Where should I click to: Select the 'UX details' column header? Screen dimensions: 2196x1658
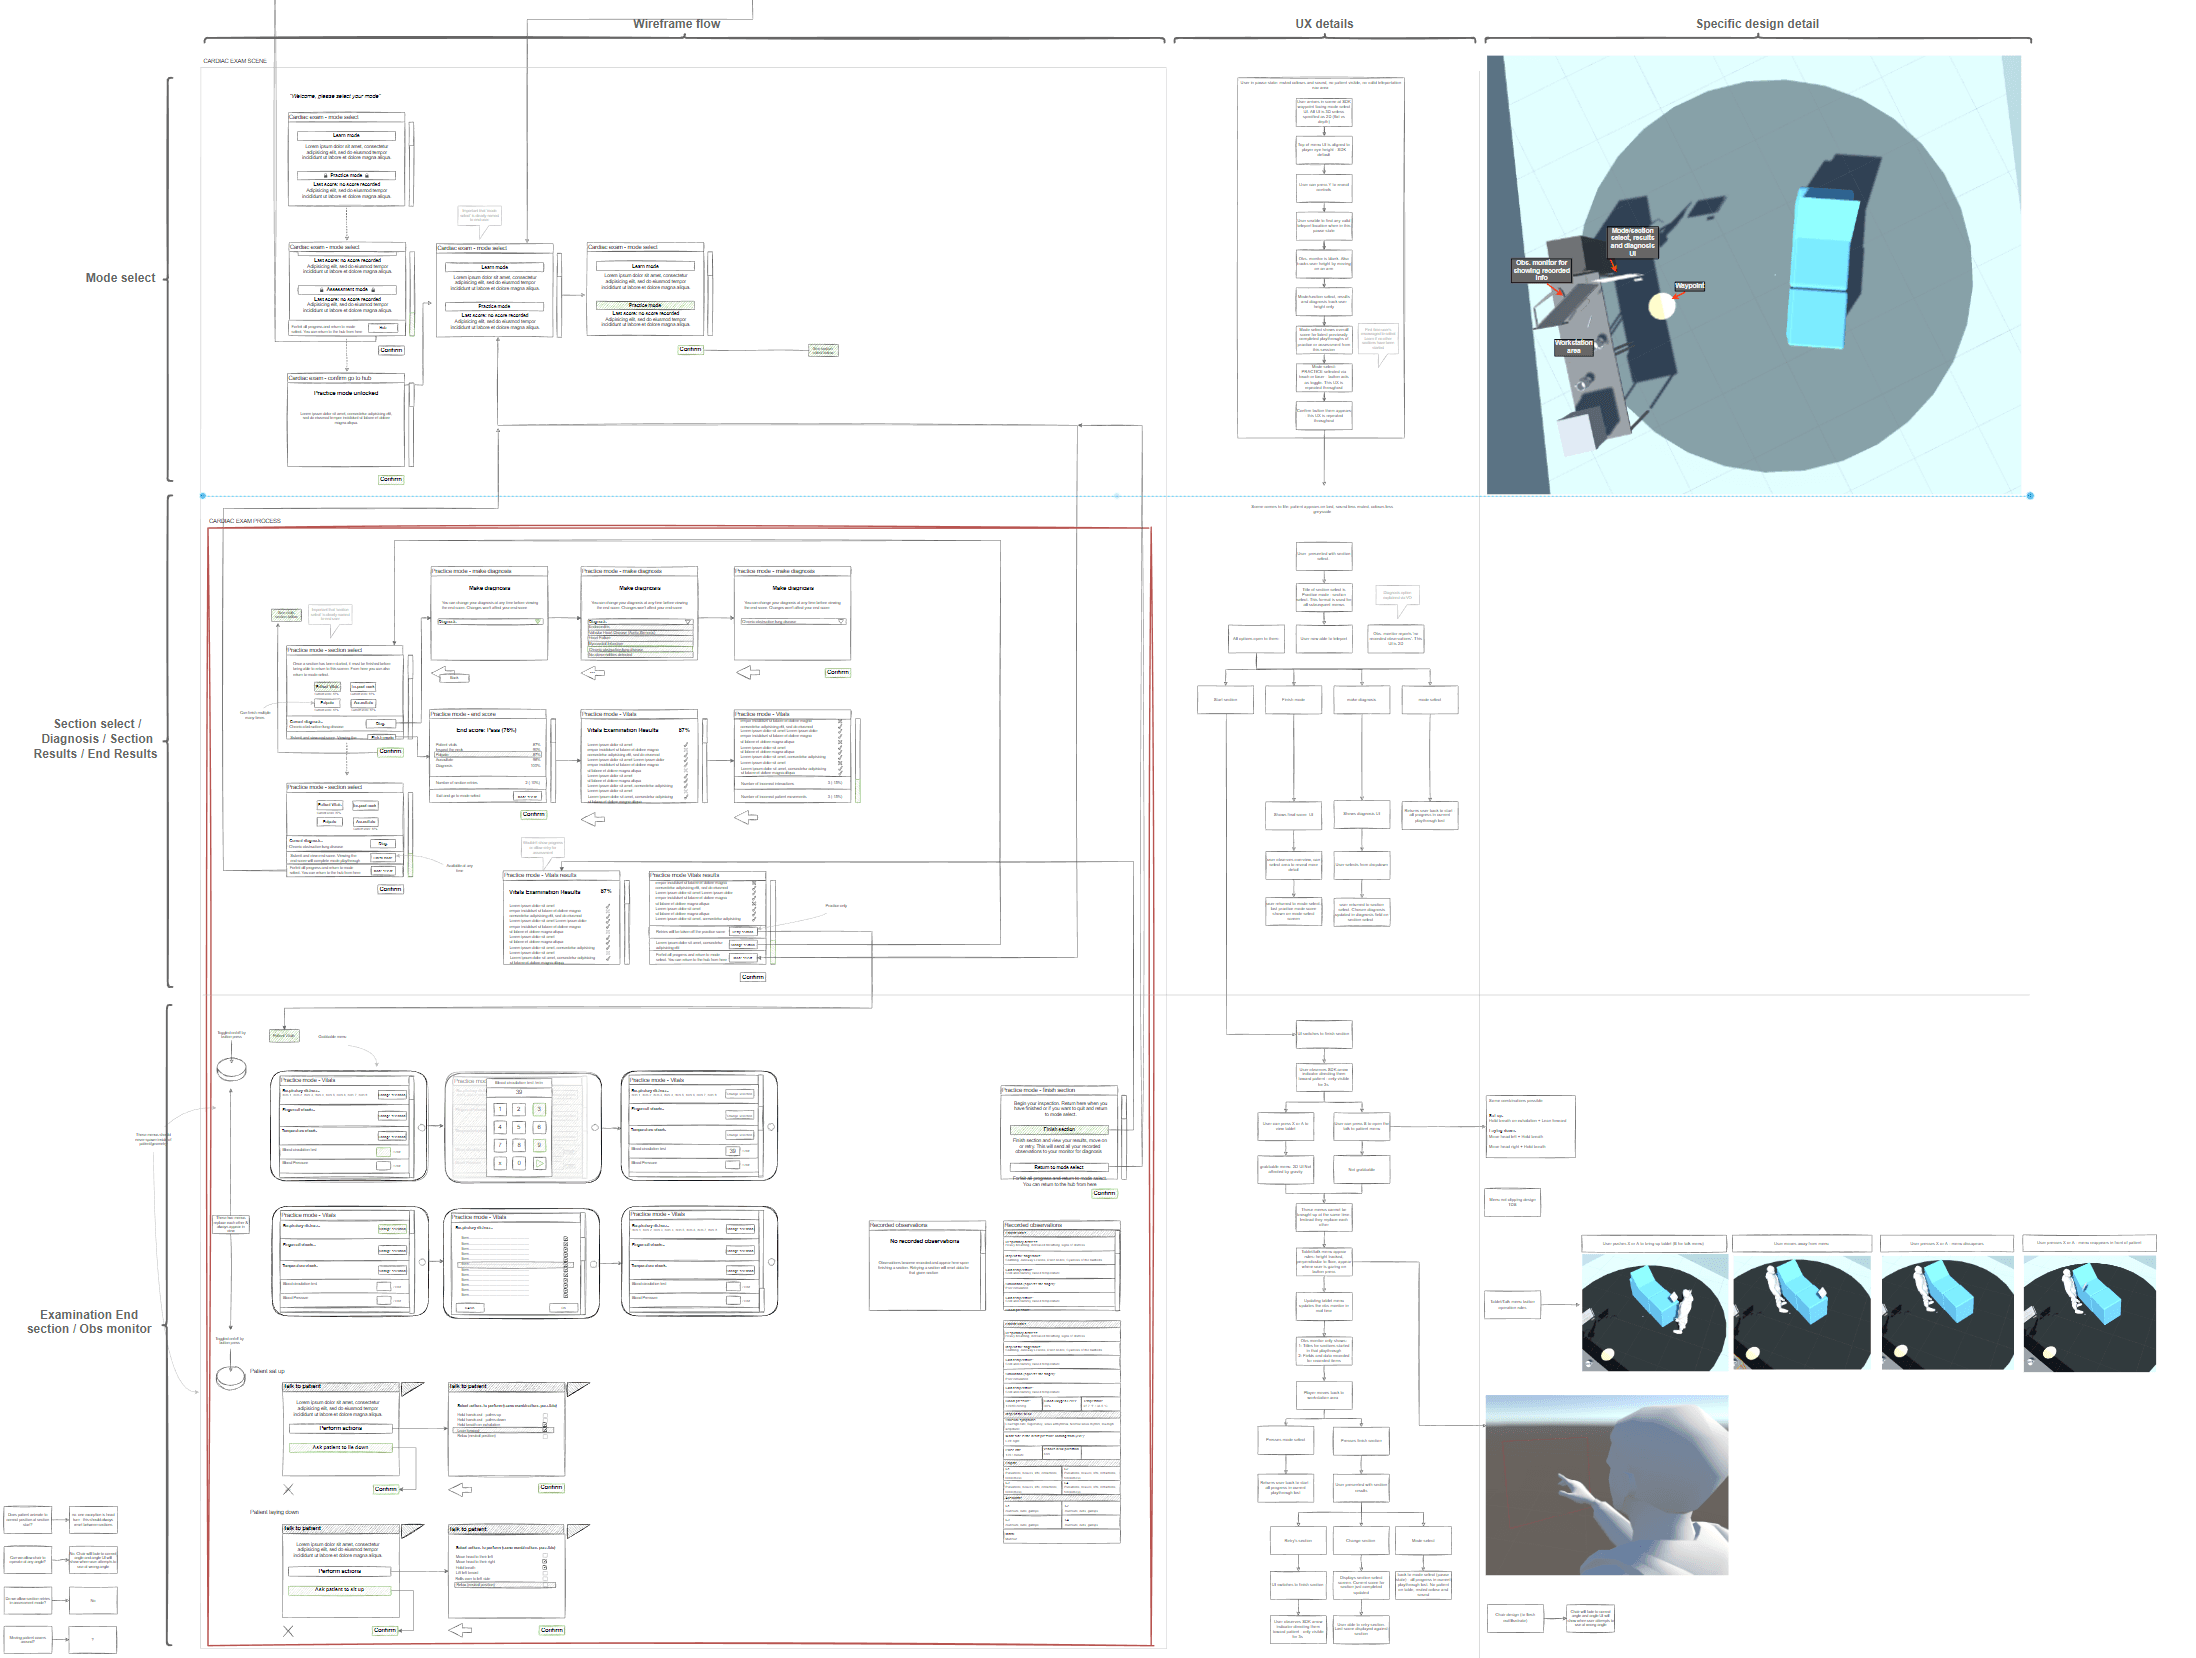coord(1324,24)
